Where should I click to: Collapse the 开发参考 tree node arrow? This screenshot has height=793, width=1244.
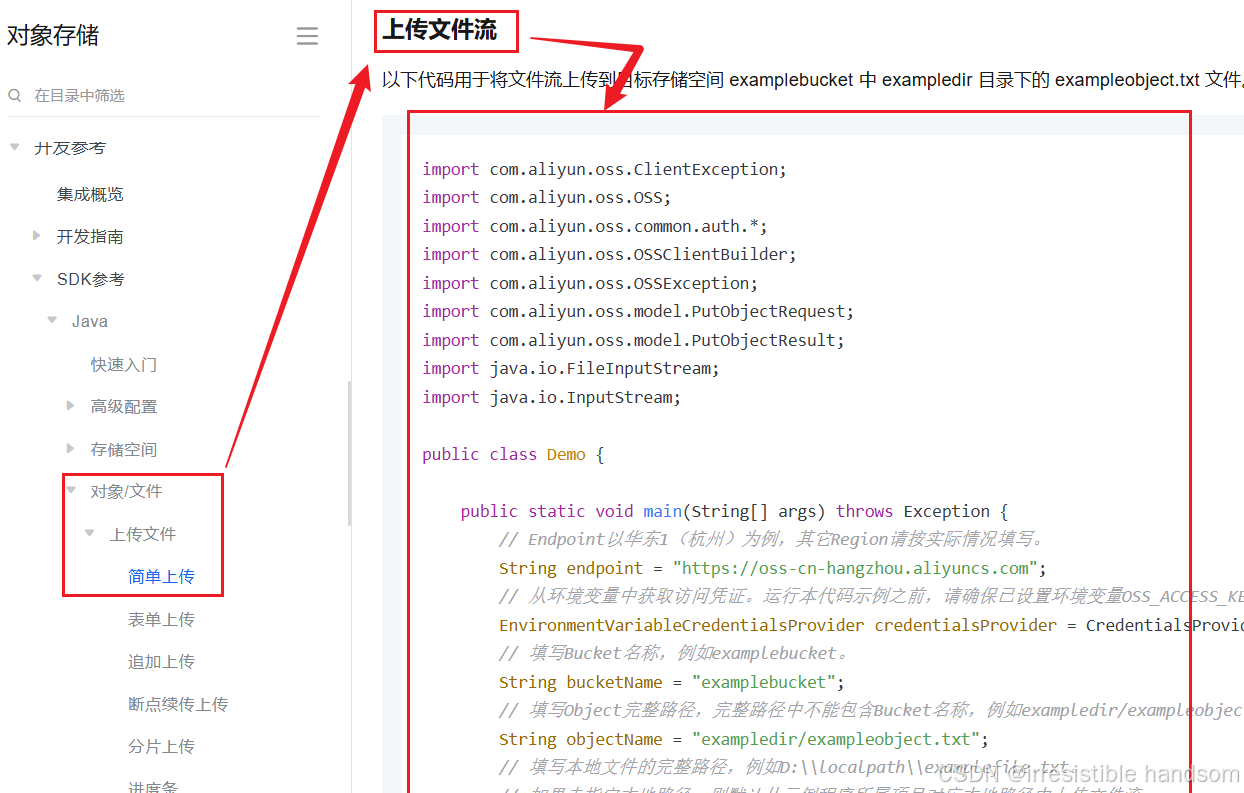[x=14, y=147]
